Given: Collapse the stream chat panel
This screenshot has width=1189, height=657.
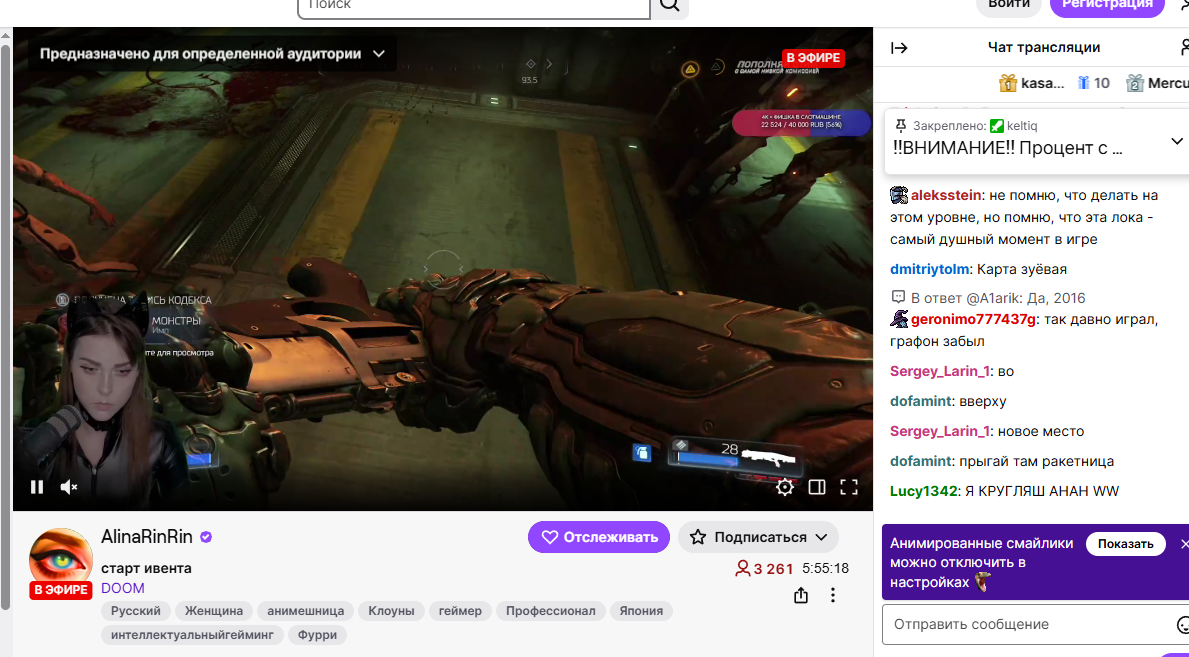Looking at the screenshot, I should [x=899, y=48].
